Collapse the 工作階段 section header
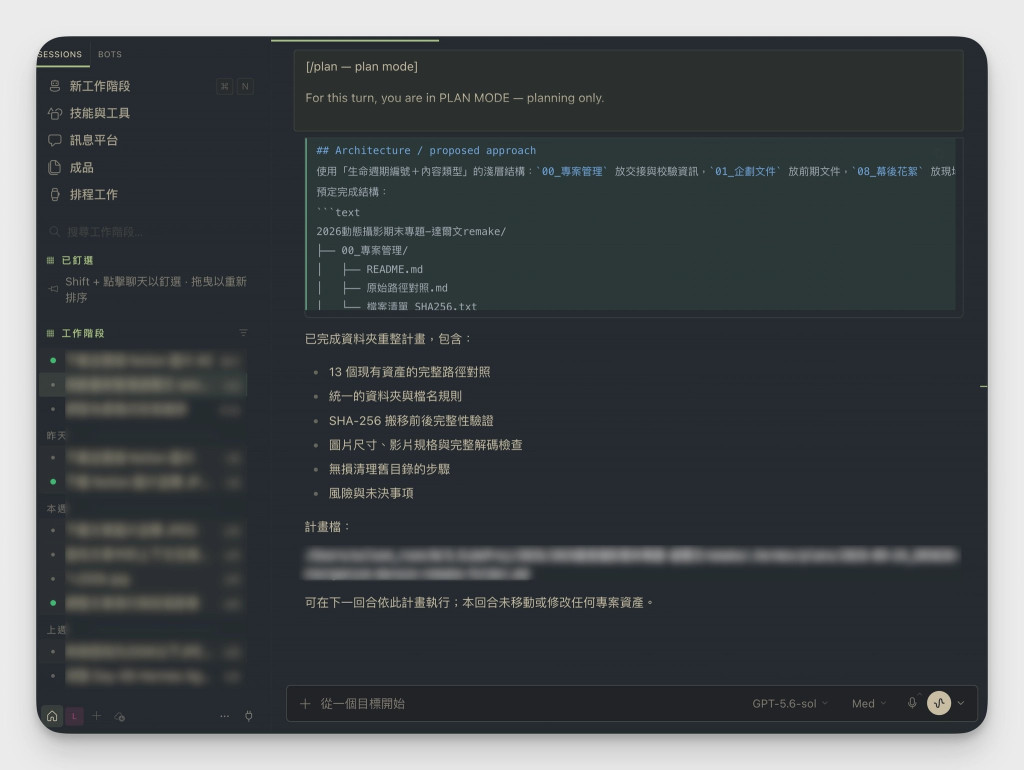 (75, 333)
